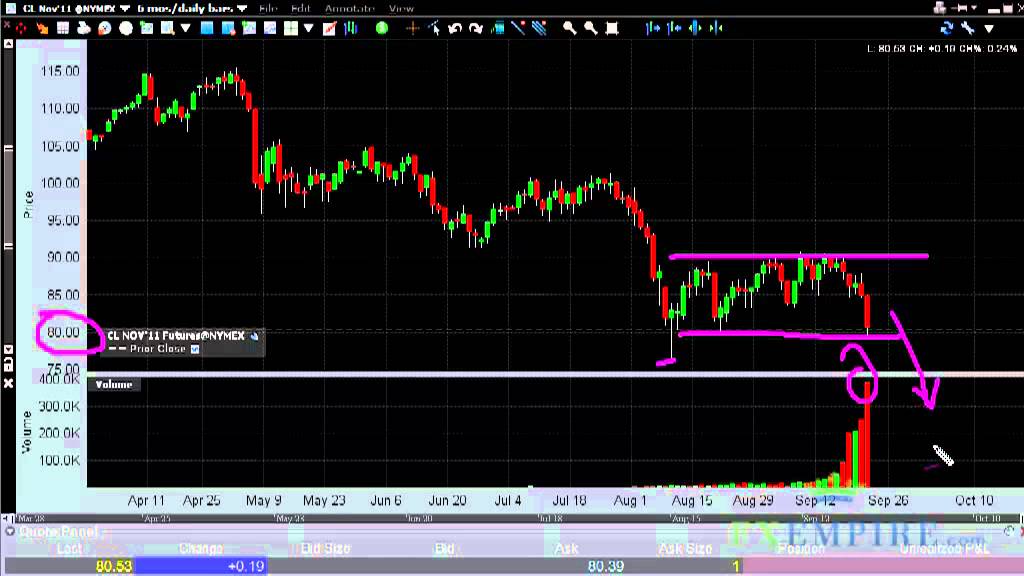Open chart settings wrench icon
1024x576 pixels.
pos(968,28)
